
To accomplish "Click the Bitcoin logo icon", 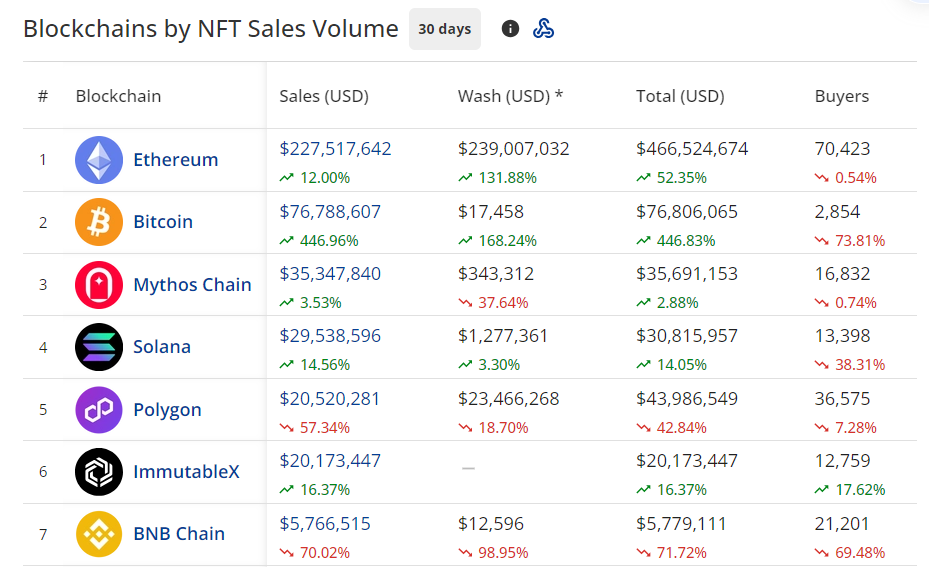I will point(99,222).
